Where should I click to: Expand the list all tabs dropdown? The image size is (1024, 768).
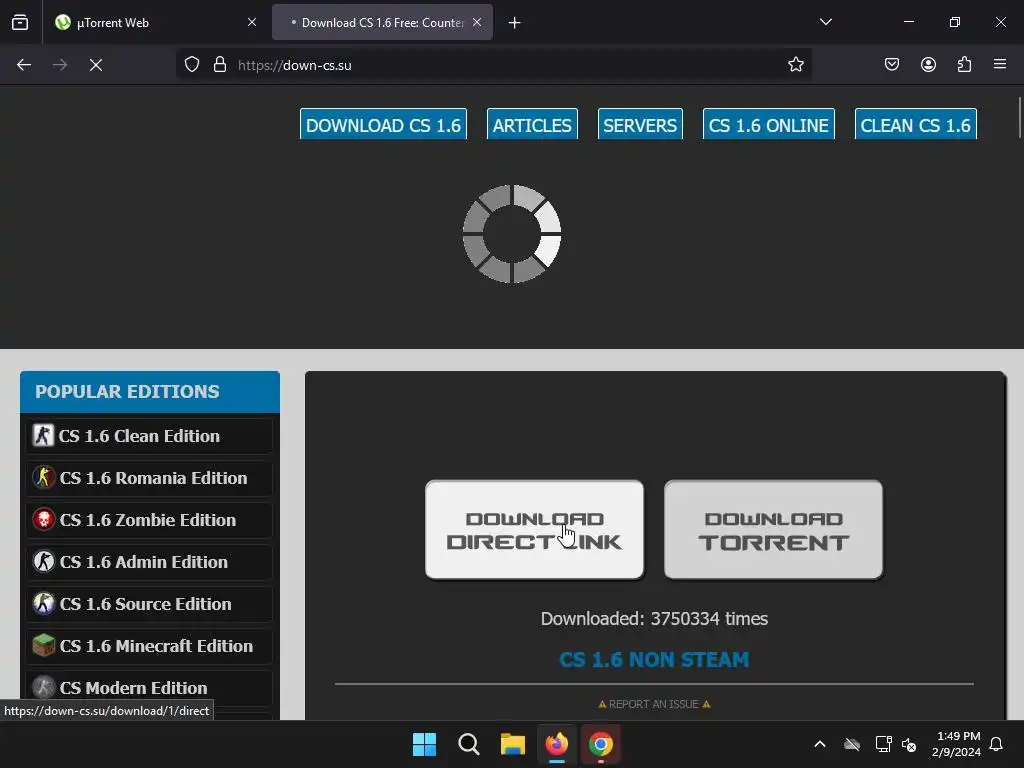click(x=826, y=22)
